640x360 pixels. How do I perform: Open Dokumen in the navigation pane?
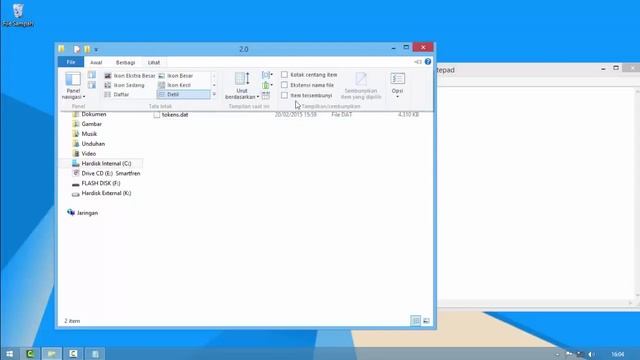pos(89,114)
